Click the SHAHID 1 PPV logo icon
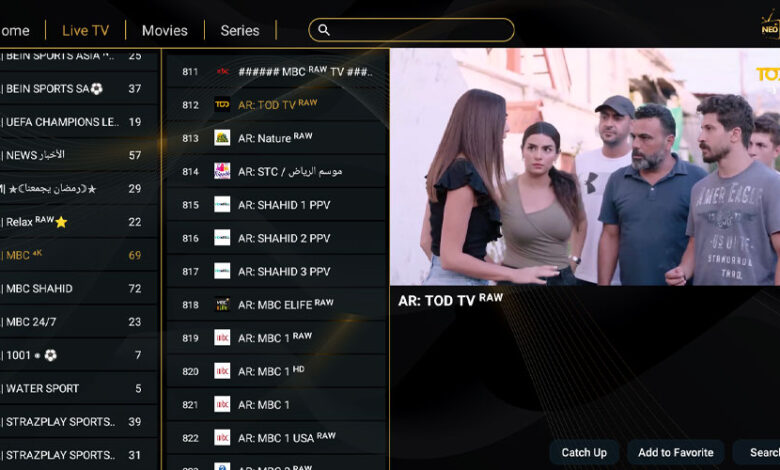780x470 pixels. [222, 204]
